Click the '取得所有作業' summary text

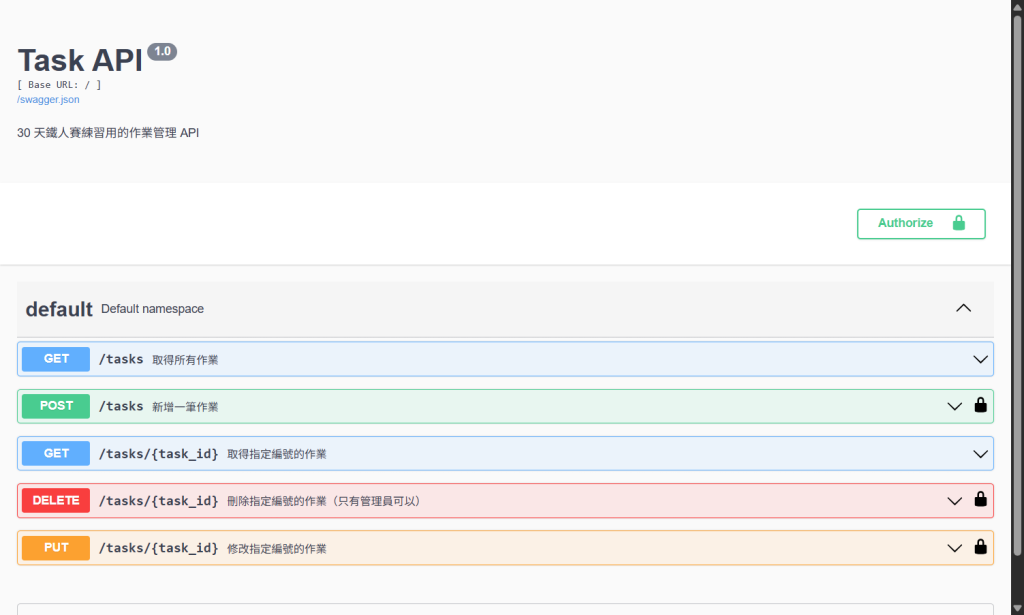coord(185,360)
